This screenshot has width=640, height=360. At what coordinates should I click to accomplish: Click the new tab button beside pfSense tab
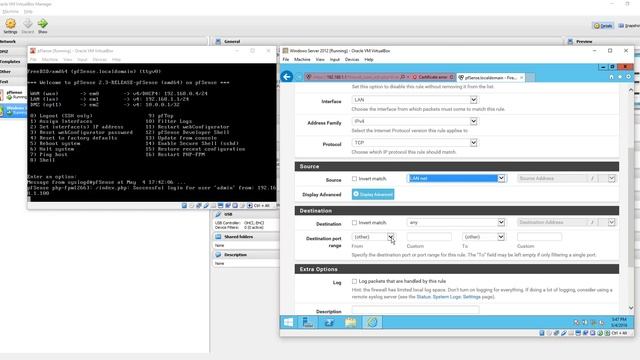pos(530,77)
